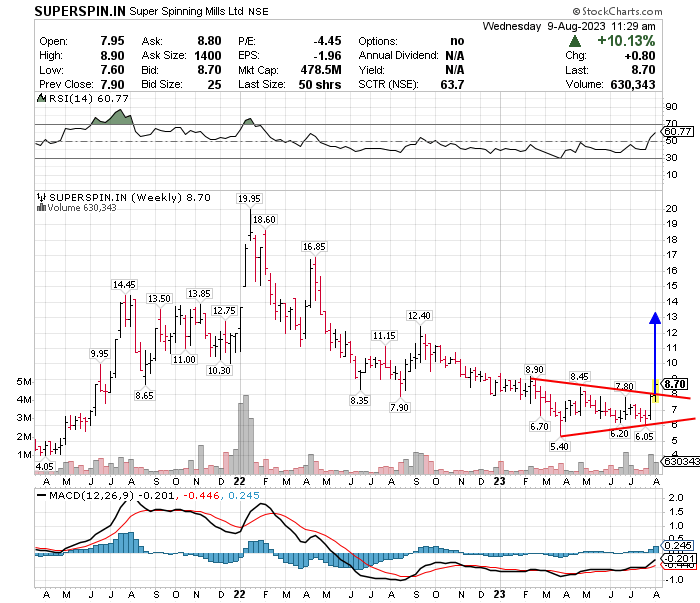Screen dimensions: 700x603
Task: Click the 6.20 low price label
Action: pyautogui.click(x=619, y=433)
